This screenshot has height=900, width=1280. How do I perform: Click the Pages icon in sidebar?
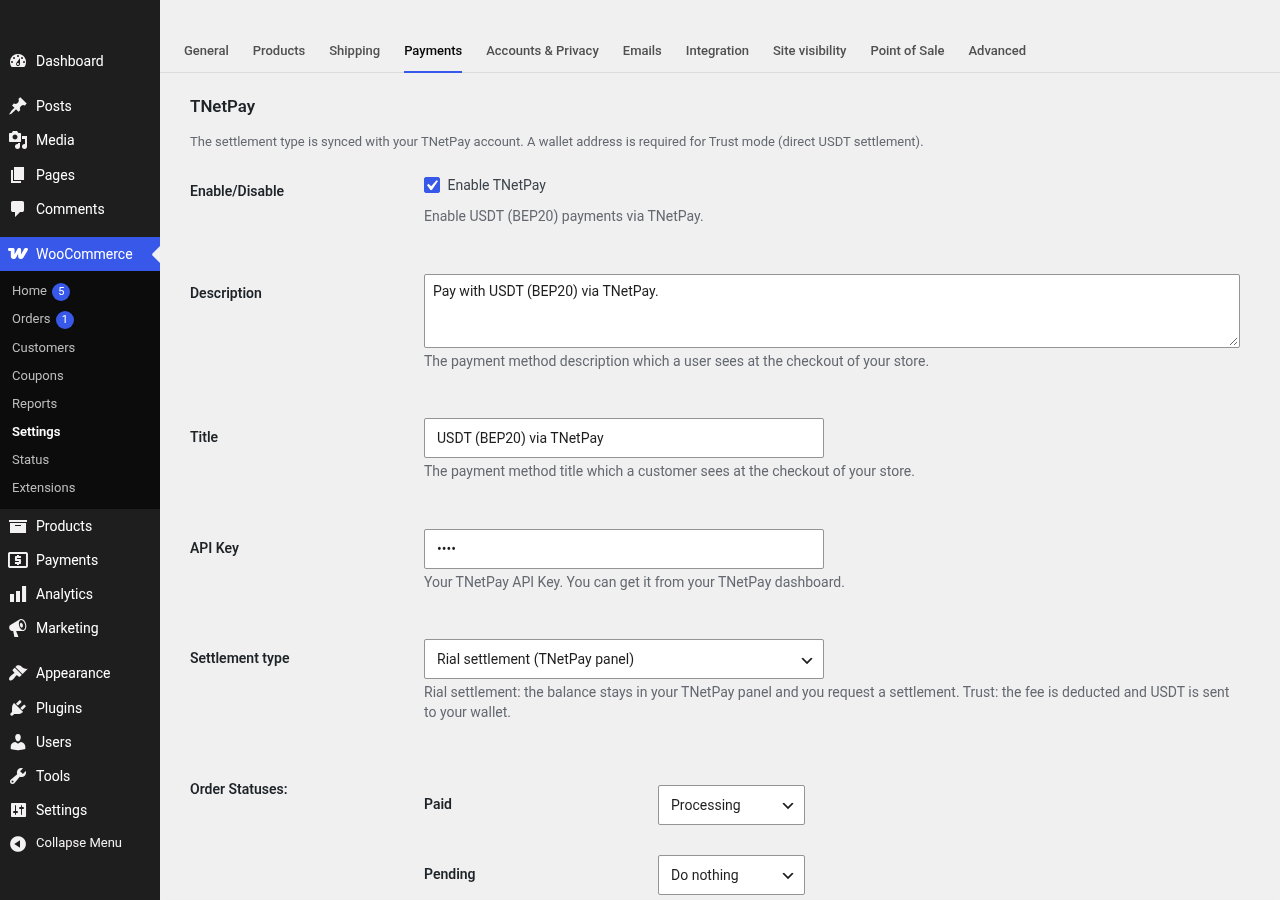[x=18, y=175]
